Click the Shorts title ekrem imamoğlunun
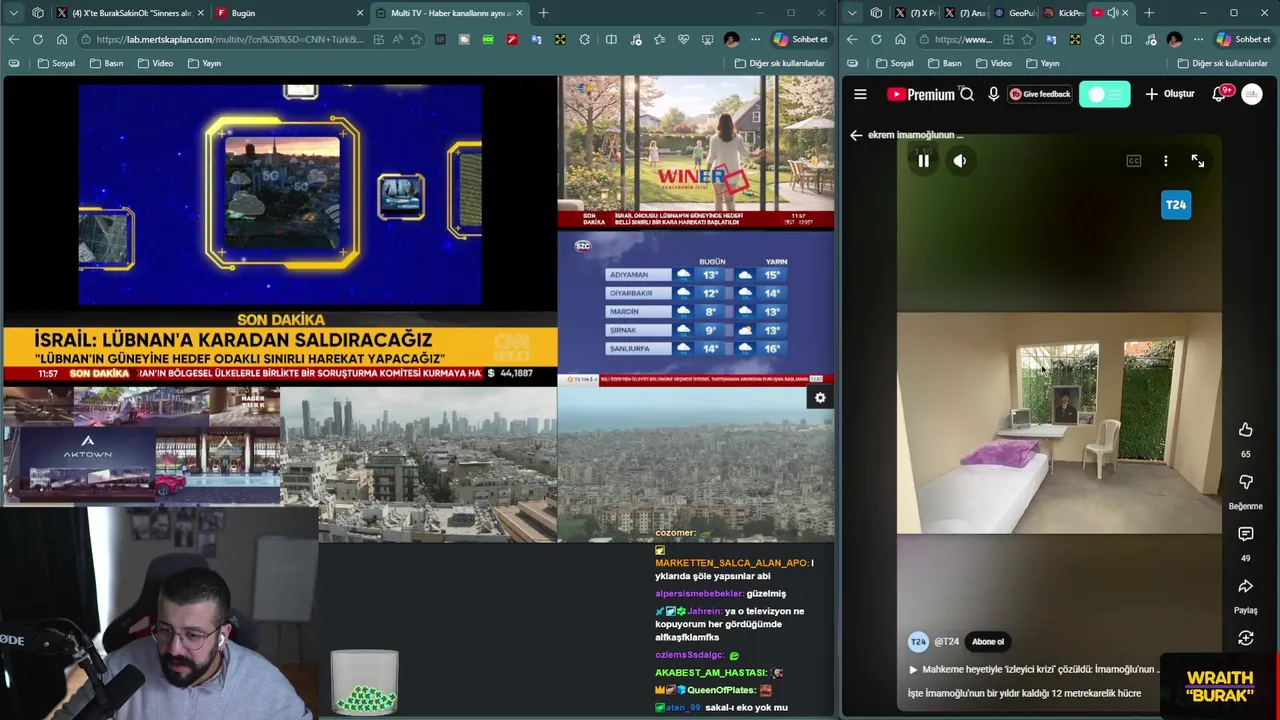This screenshot has width=1280, height=720. (x=915, y=135)
